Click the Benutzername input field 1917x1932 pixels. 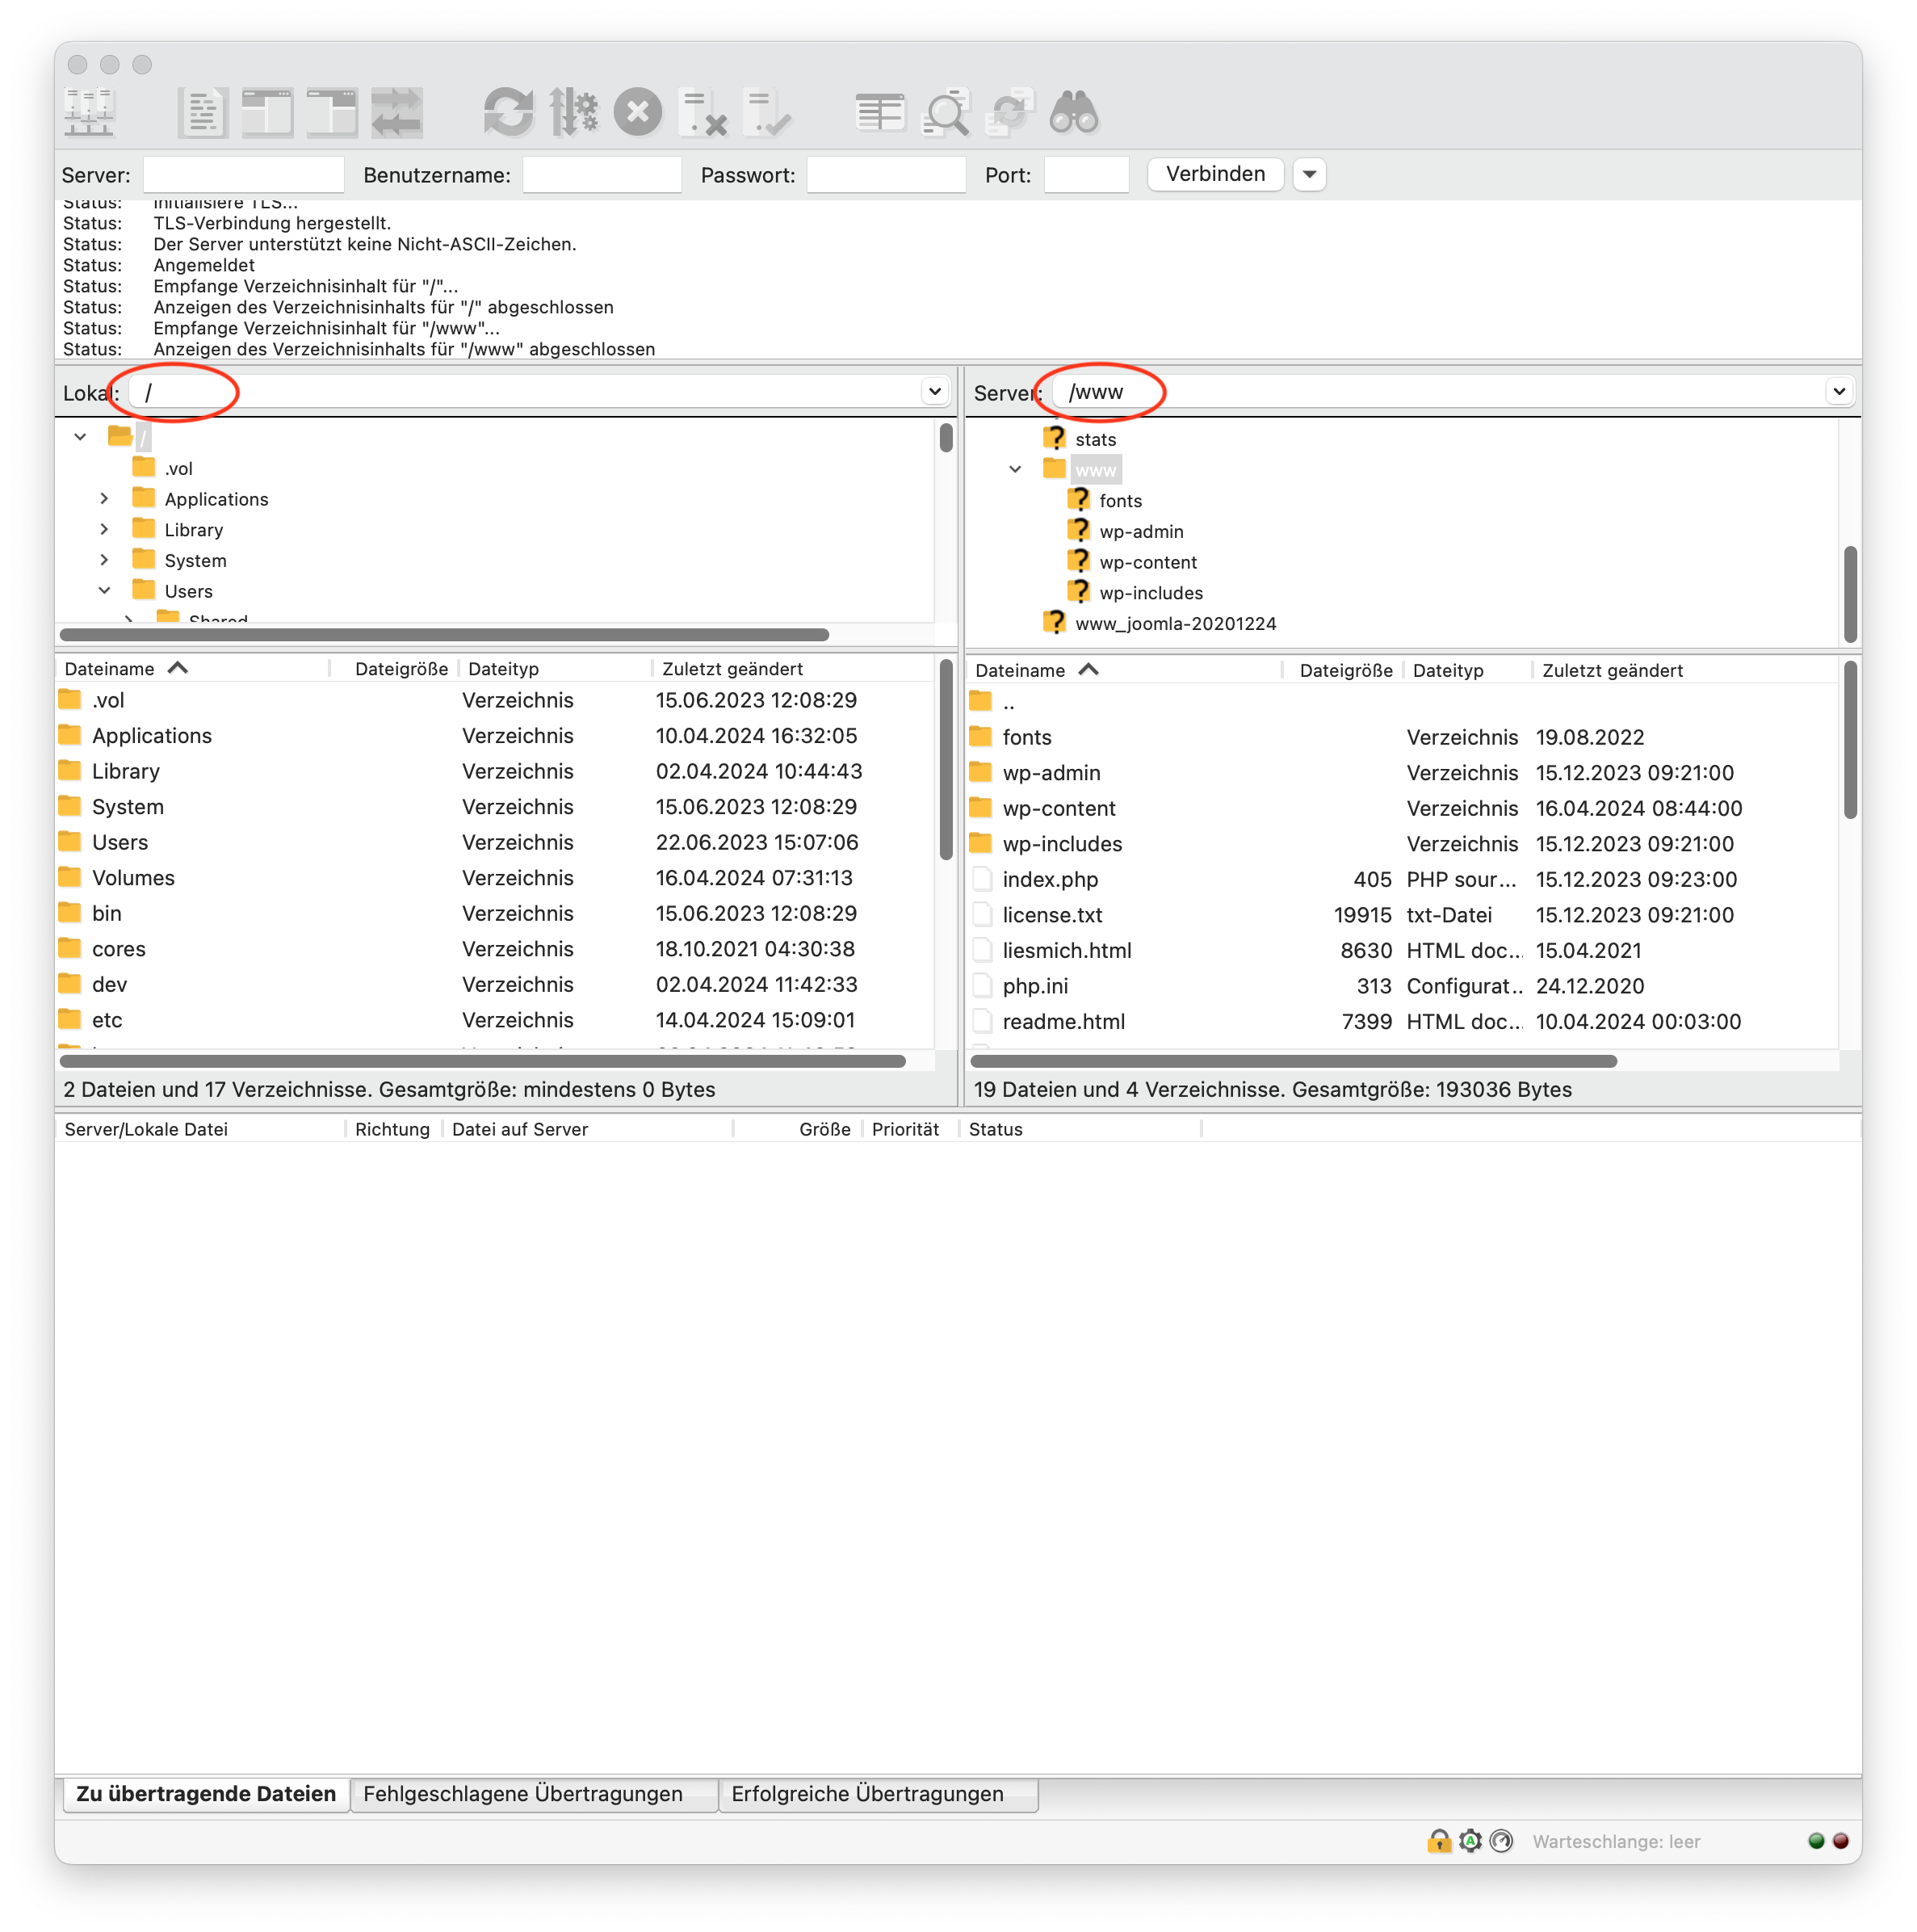[x=602, y=175]
